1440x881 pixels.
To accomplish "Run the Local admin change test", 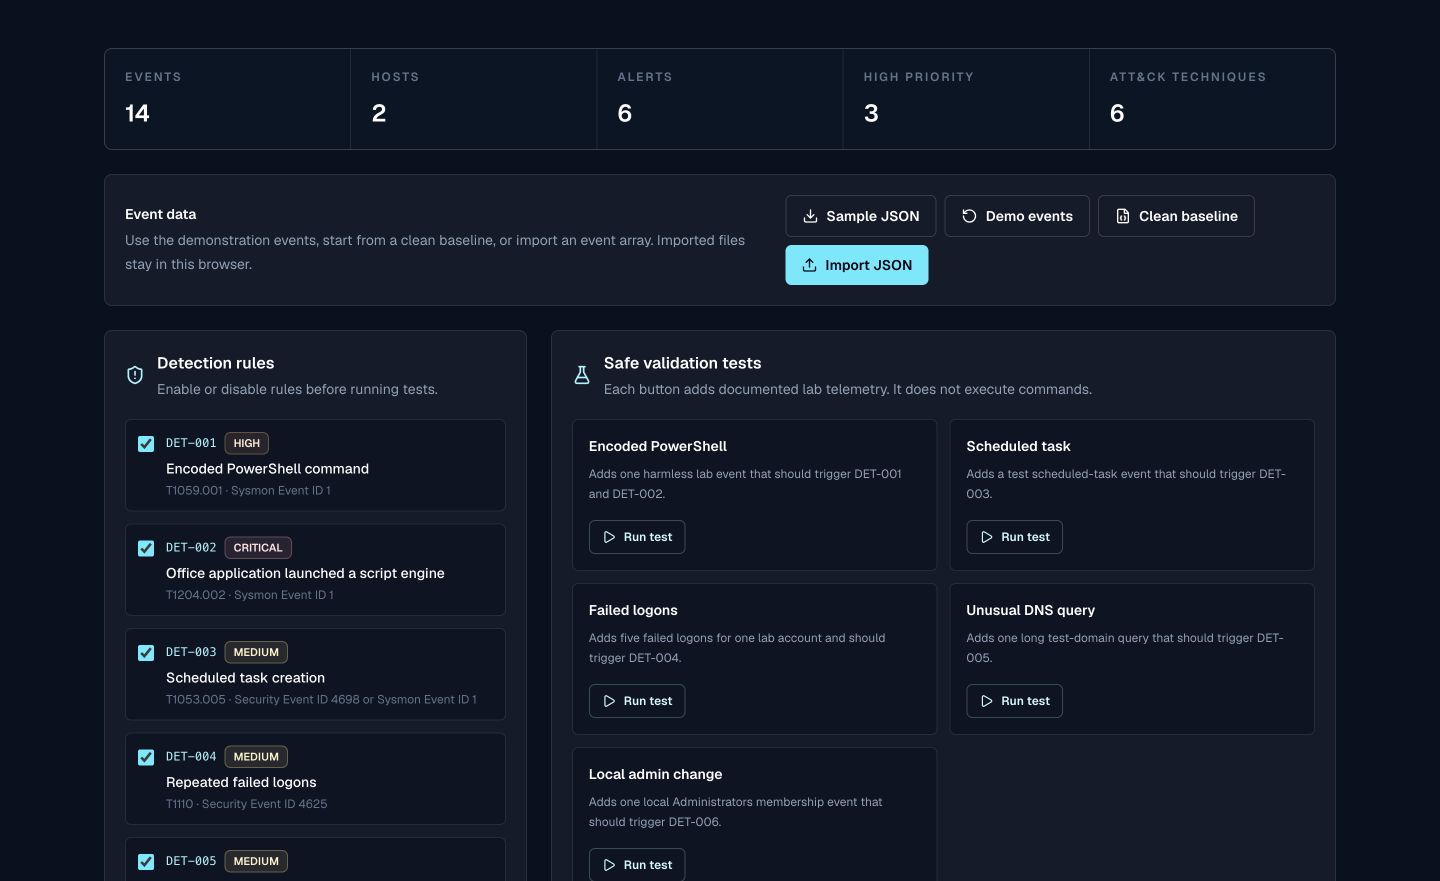I will 637,865.
